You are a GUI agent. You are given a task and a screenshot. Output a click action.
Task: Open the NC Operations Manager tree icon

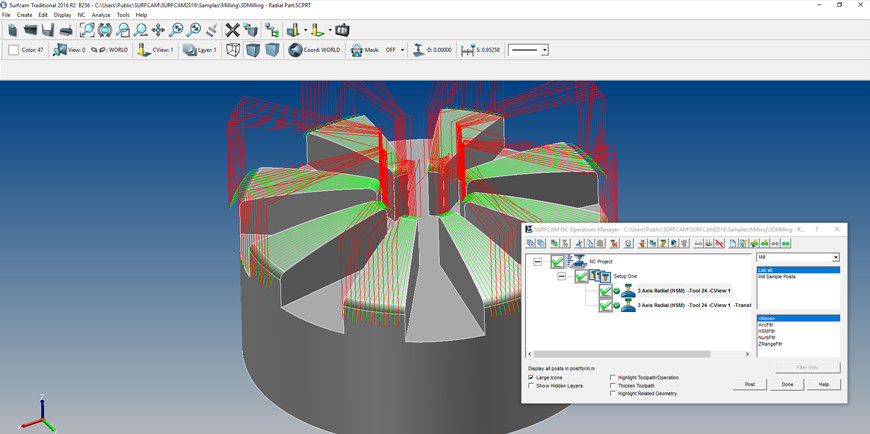click(271, 30)
